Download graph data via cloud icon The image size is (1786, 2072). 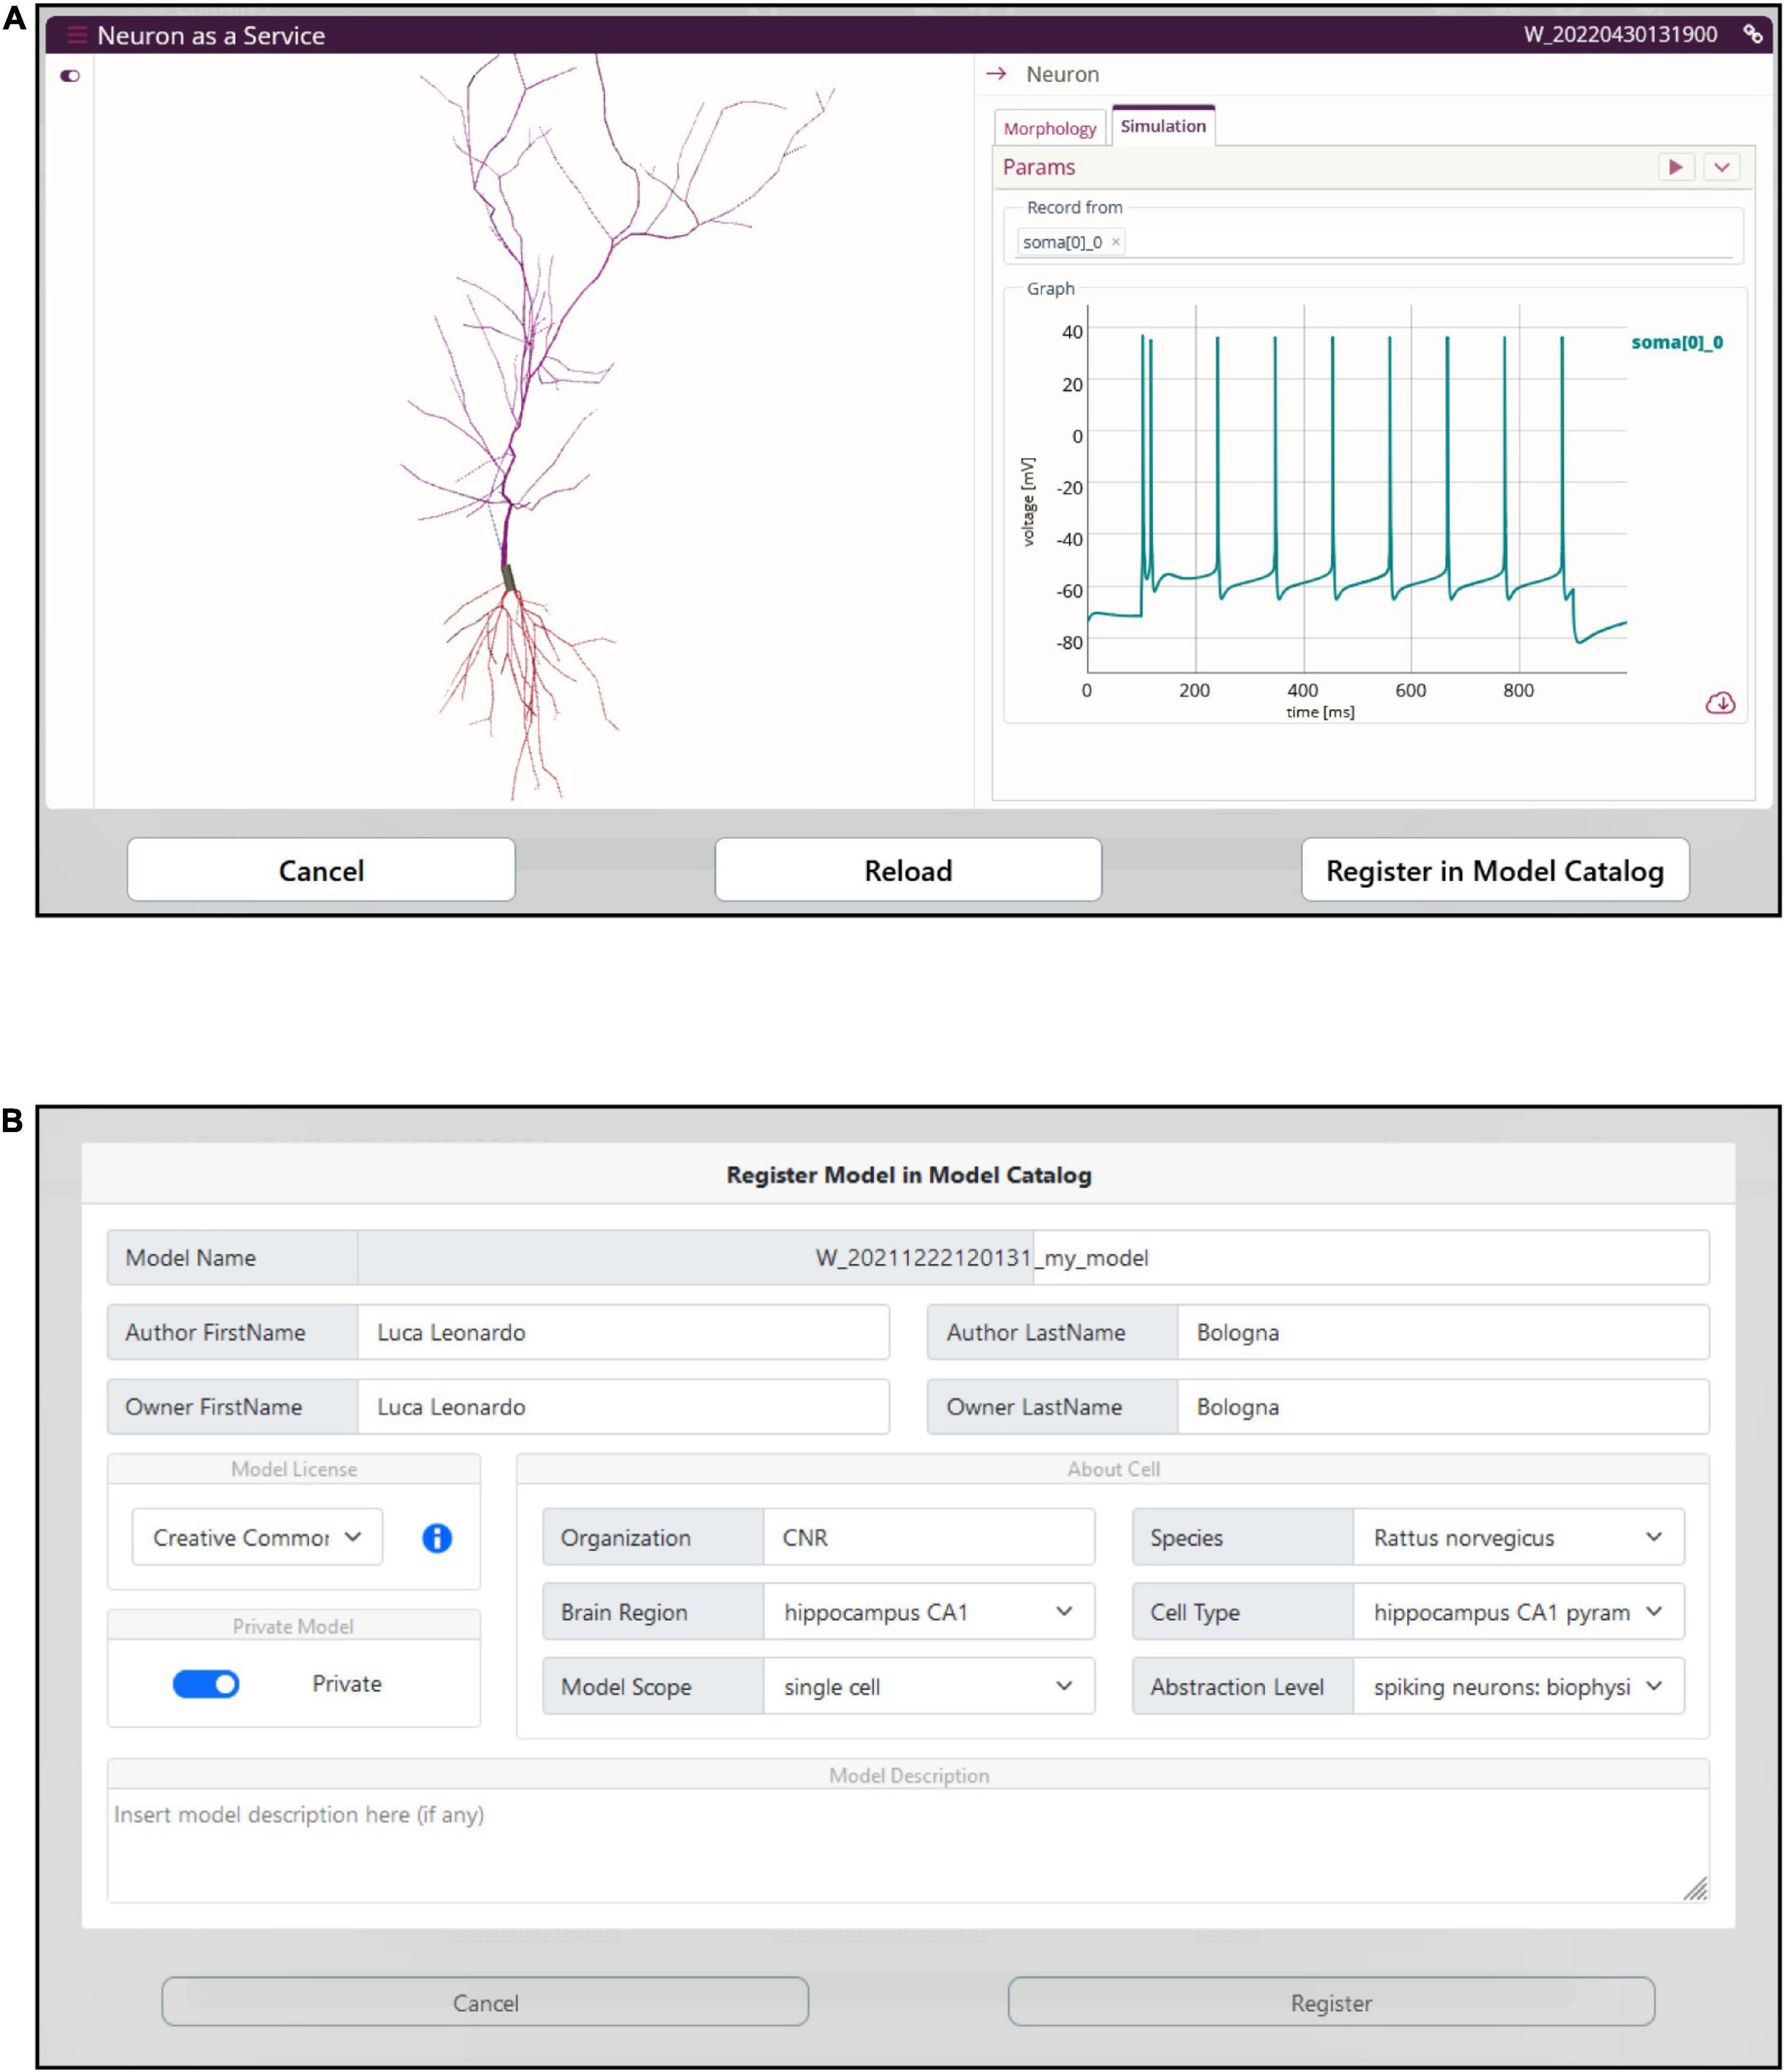click(1719, 703)
